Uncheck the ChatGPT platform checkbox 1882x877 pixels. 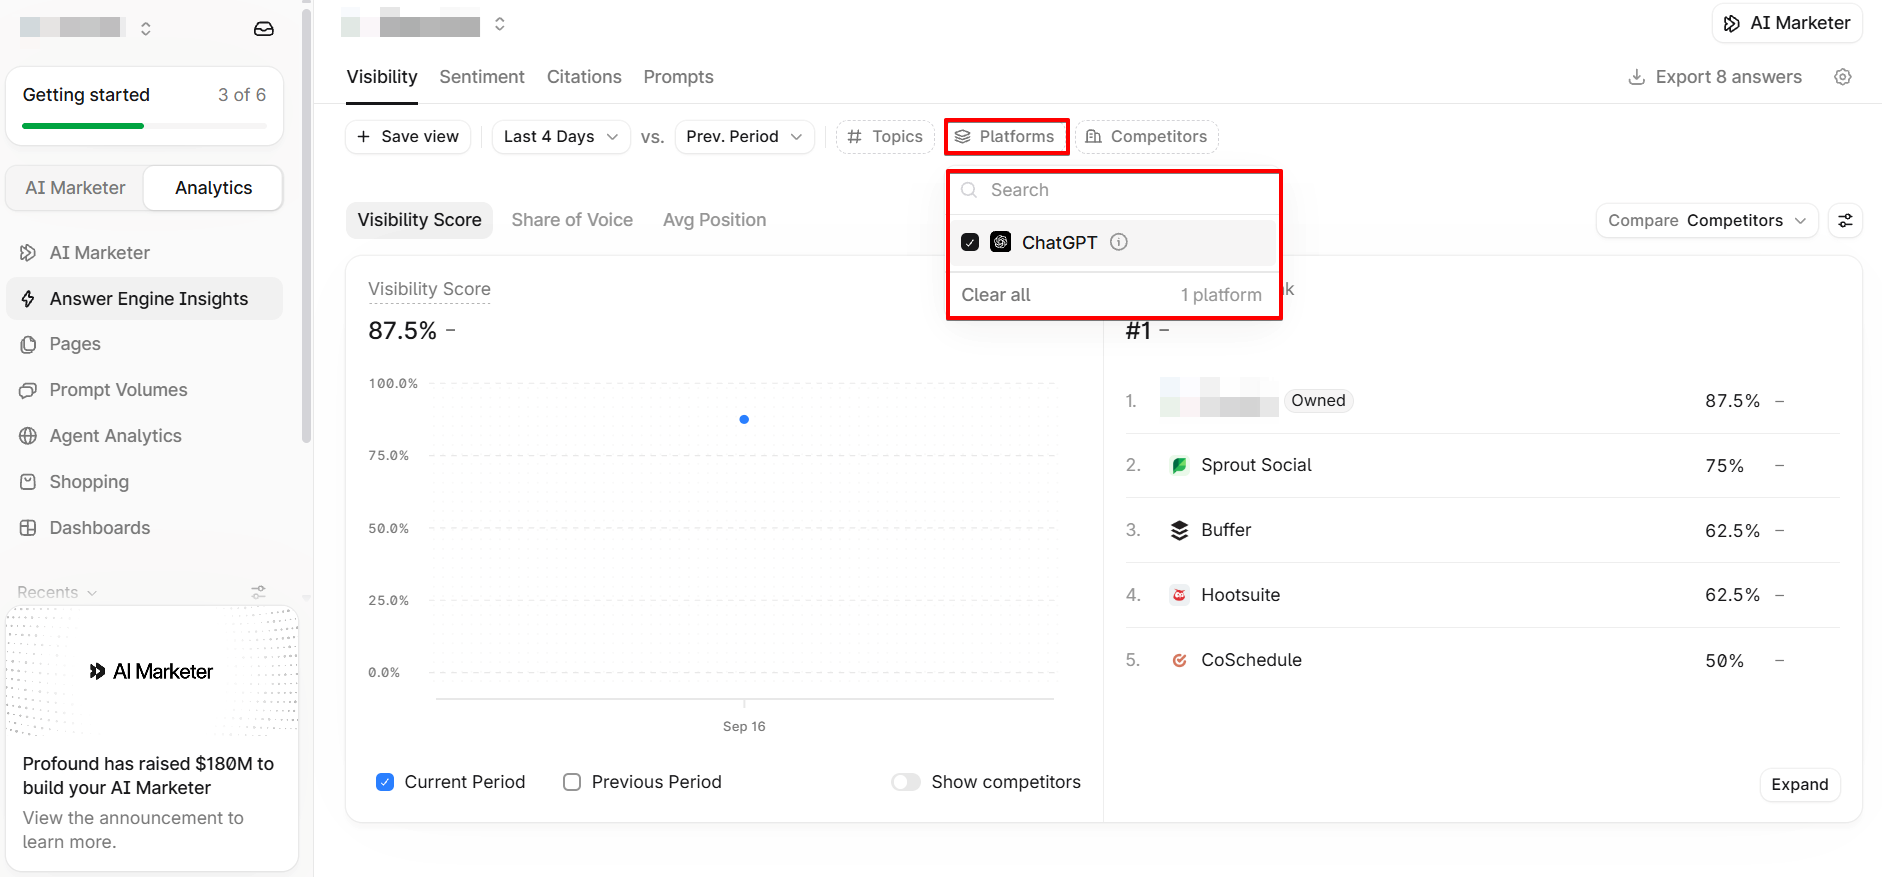970,242
